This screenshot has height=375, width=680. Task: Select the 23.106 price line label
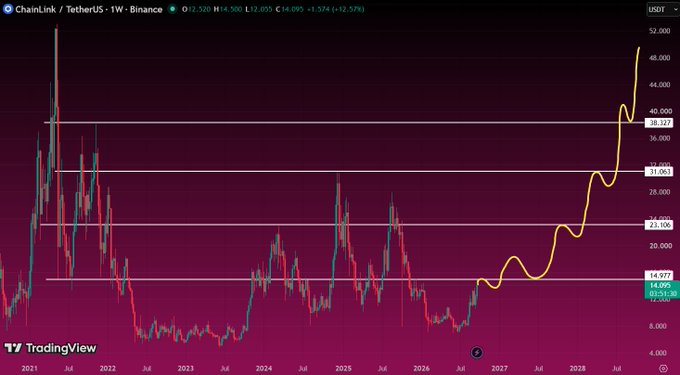(x=660, y=225)
